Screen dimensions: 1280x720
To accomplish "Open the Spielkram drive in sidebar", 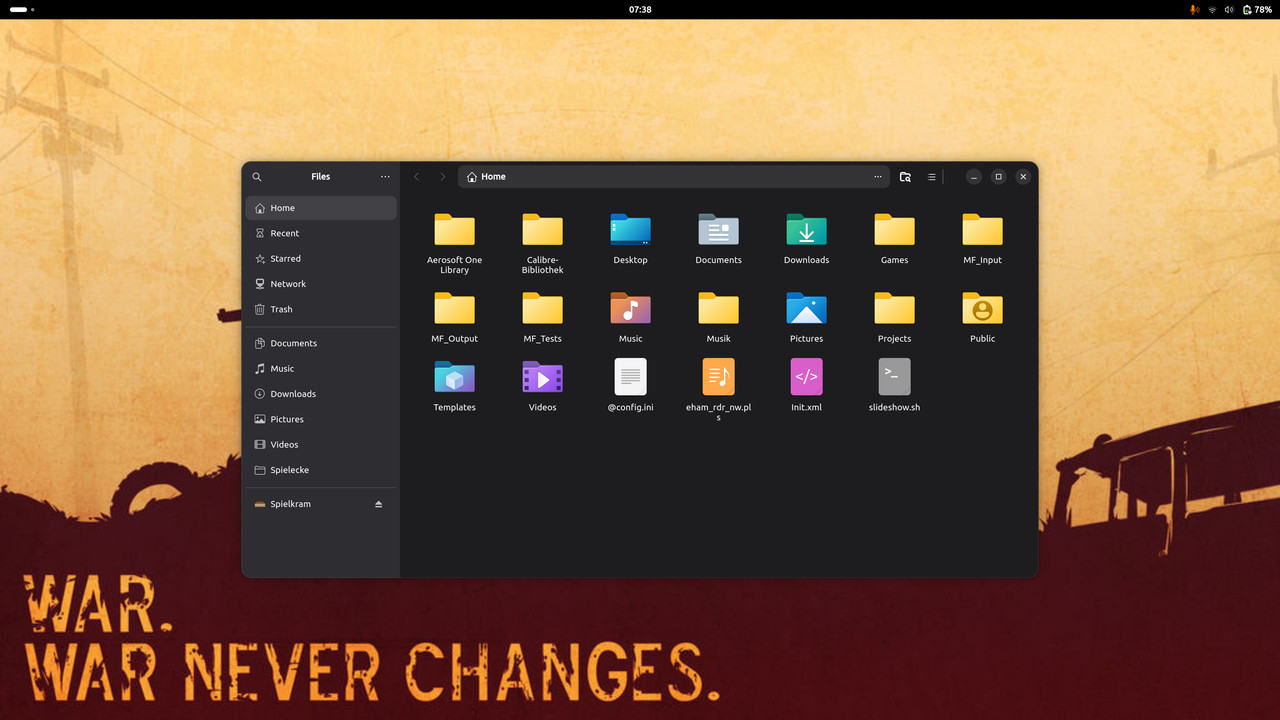I will click(x=321, y=504).
